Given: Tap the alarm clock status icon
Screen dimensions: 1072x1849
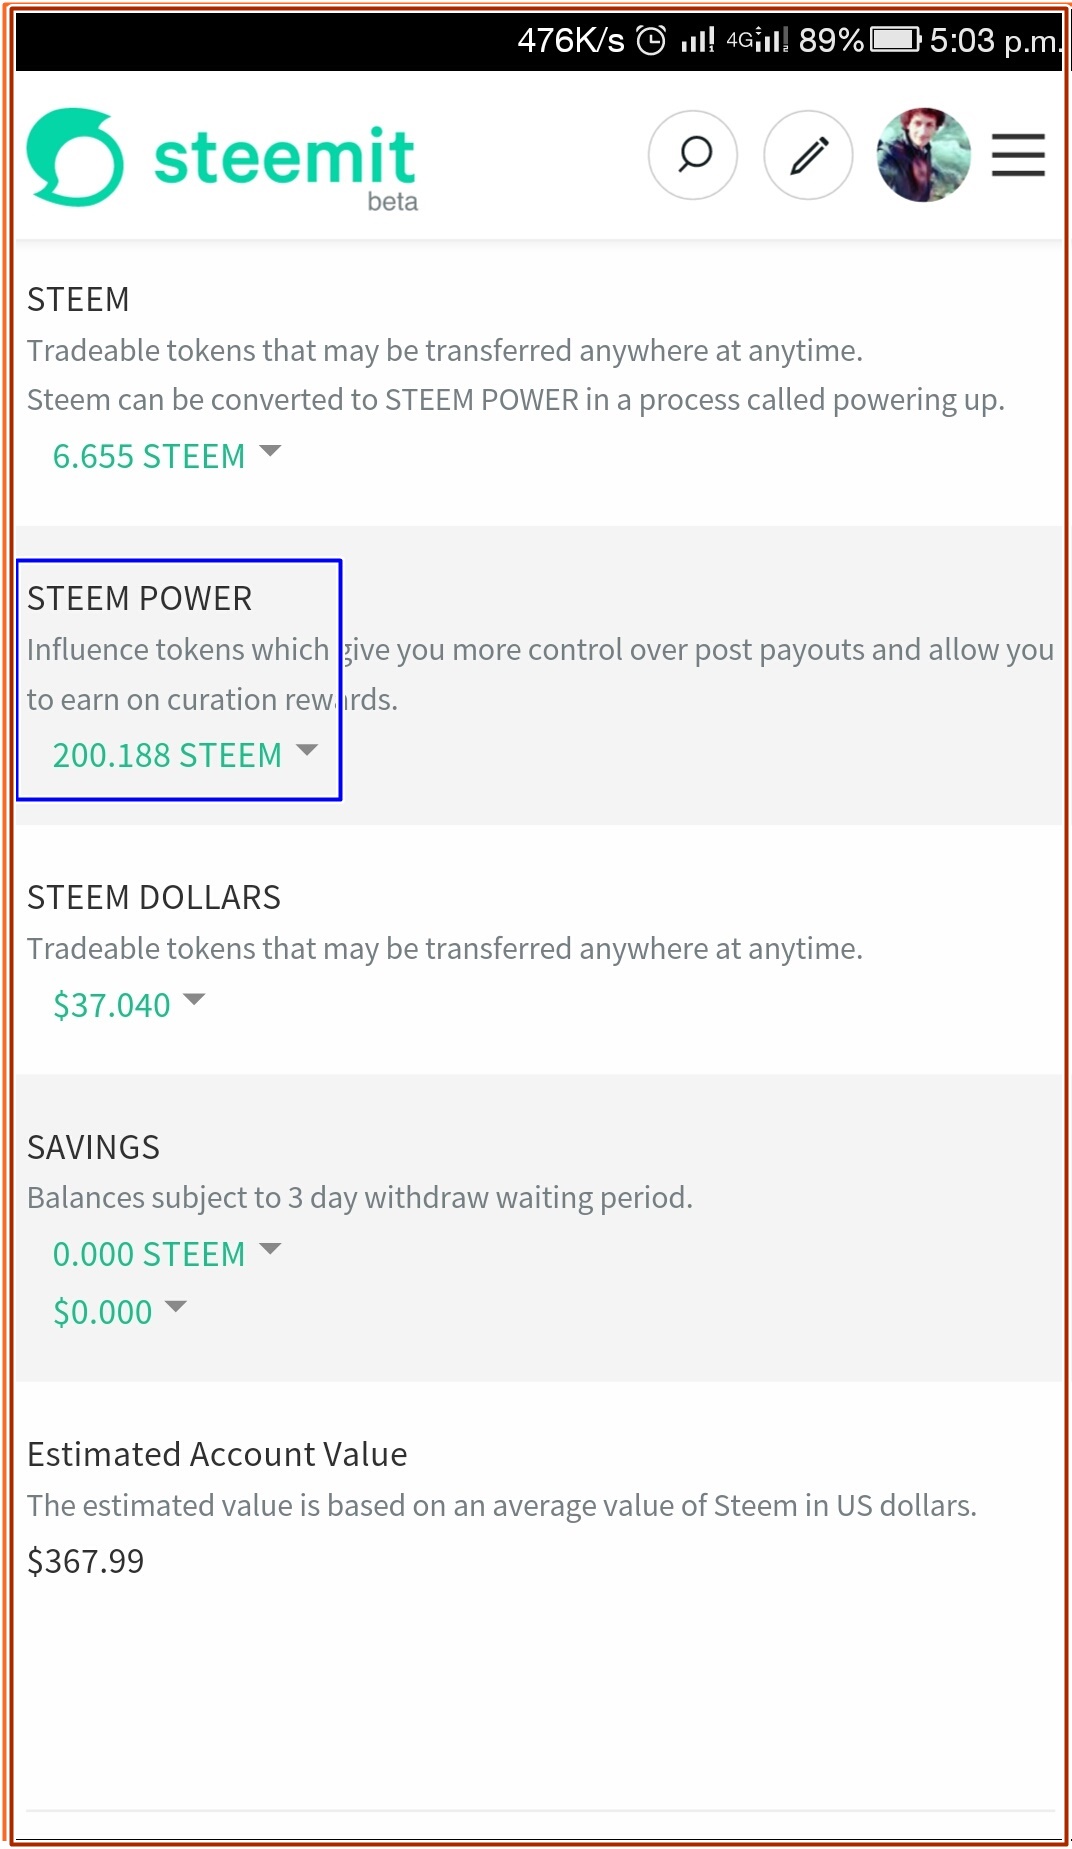Looking at the screenshot, I should 651,40.
